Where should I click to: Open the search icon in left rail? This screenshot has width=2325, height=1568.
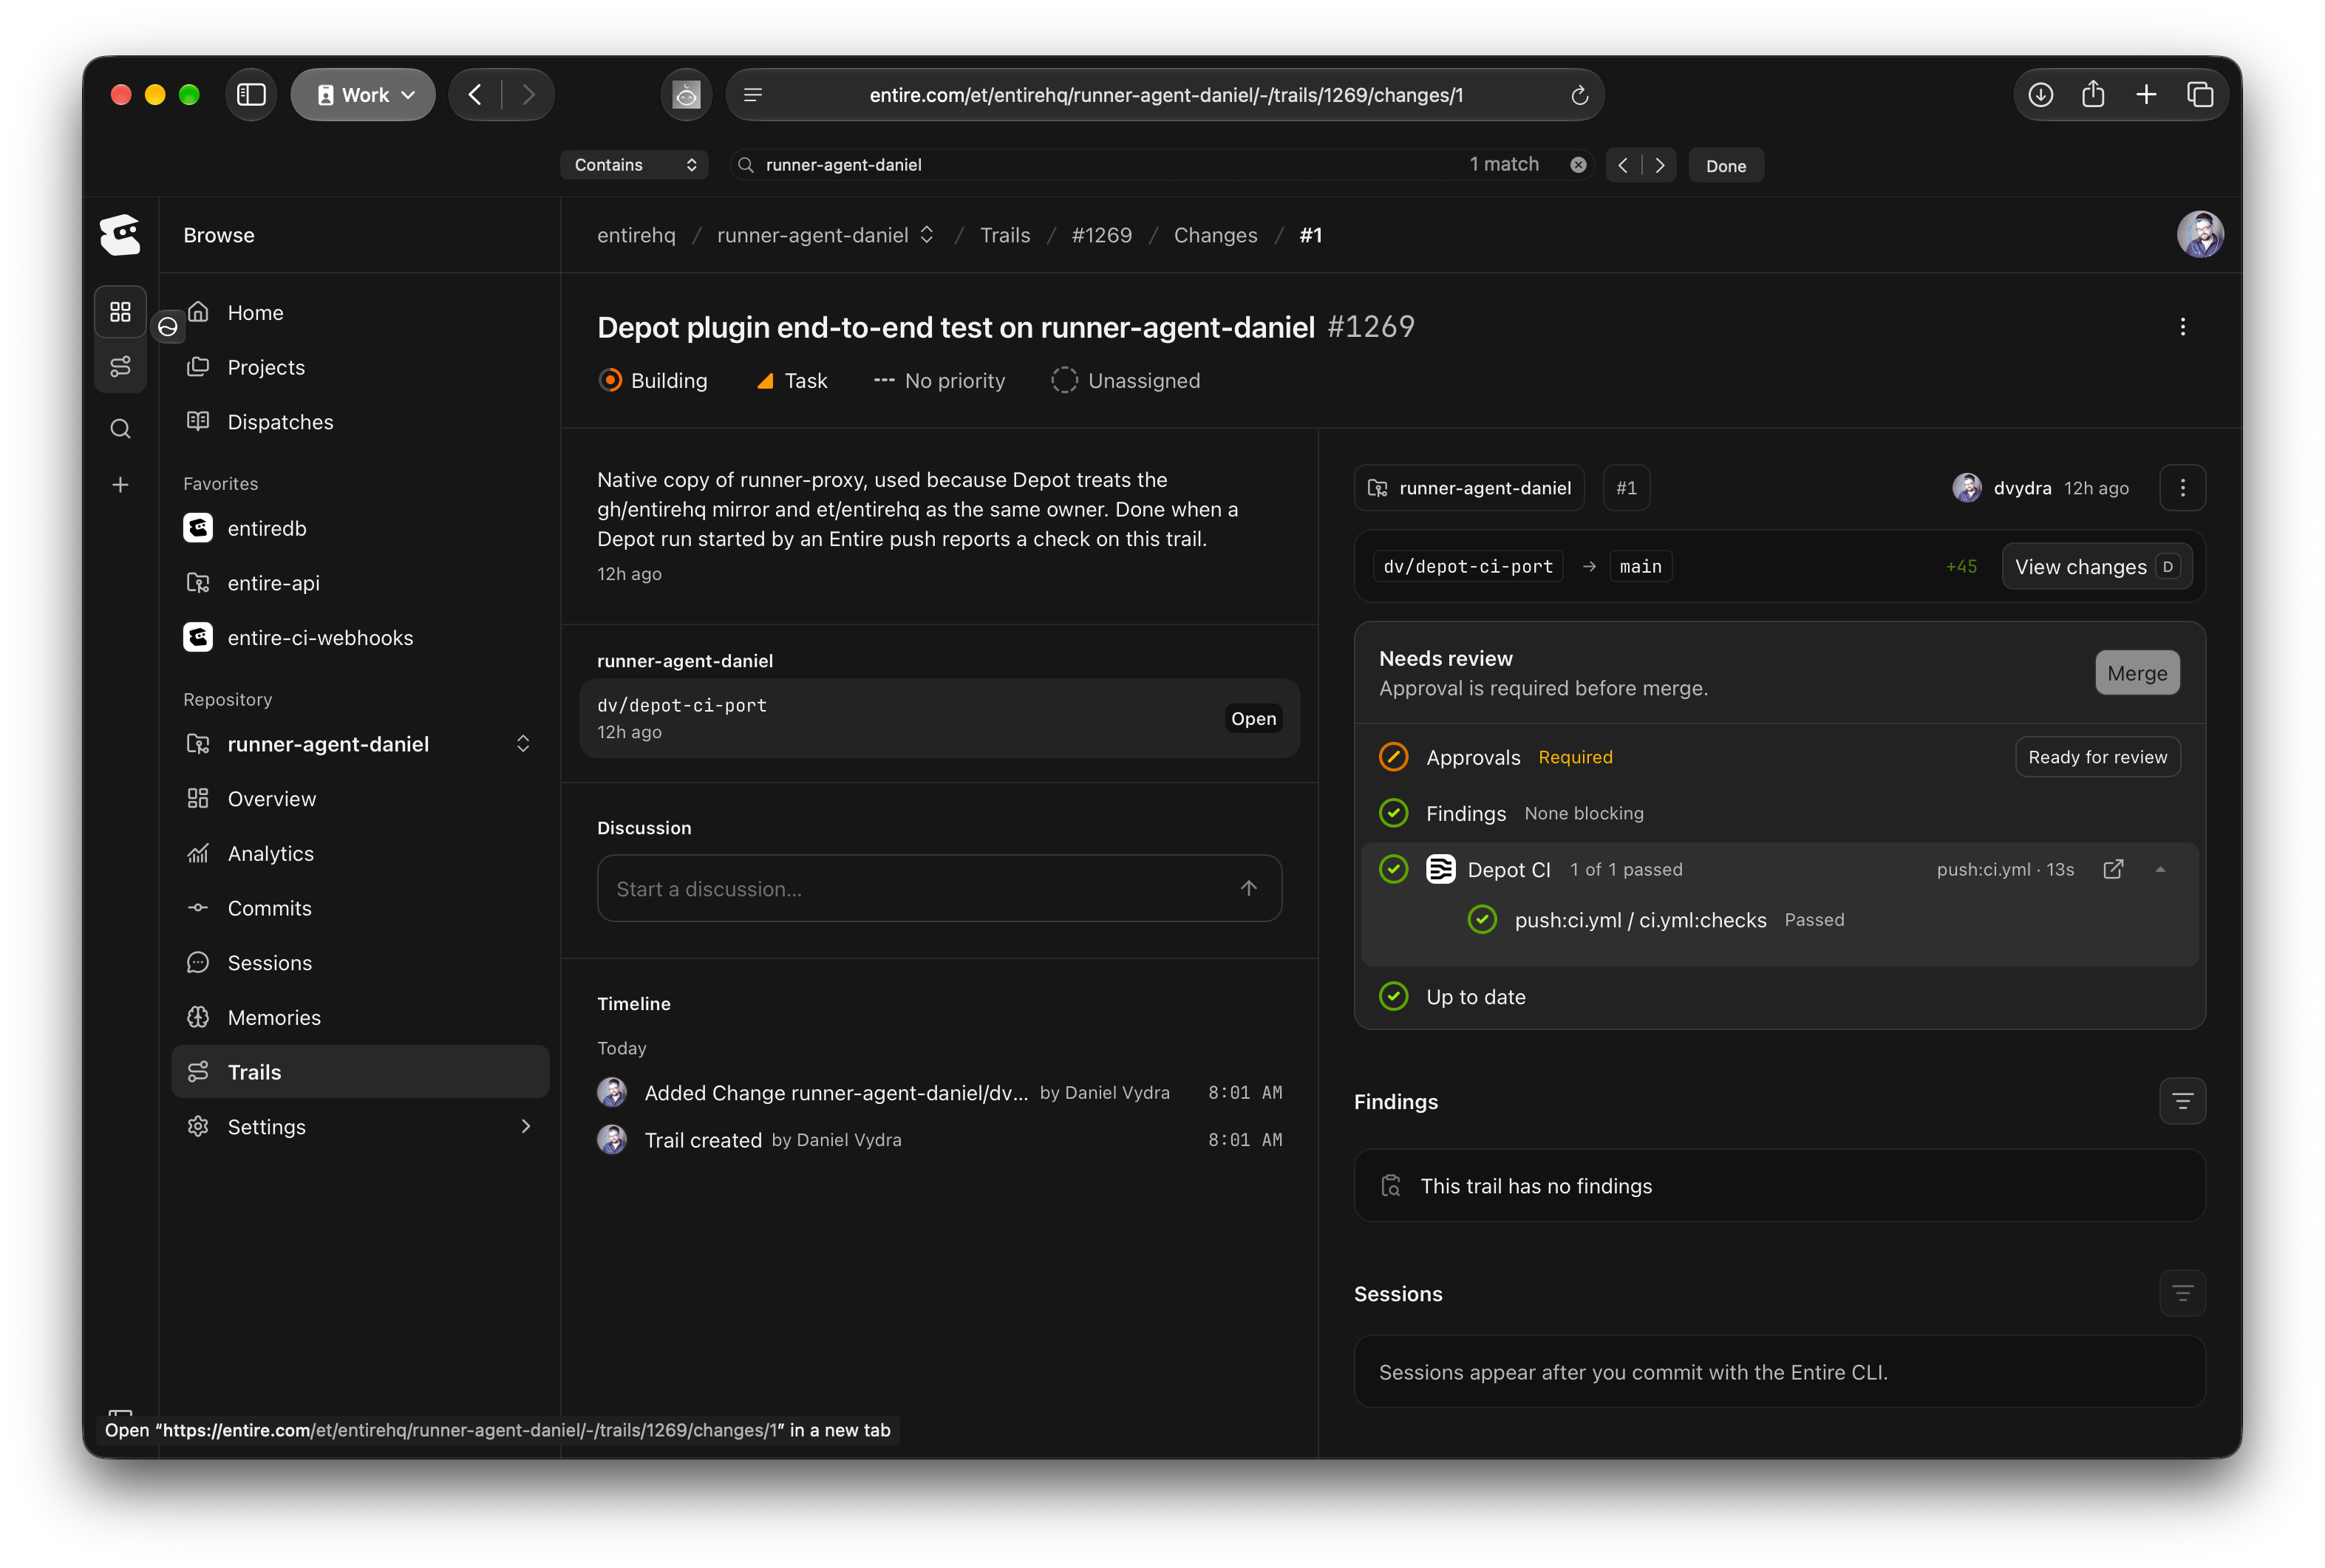(120, 429)
